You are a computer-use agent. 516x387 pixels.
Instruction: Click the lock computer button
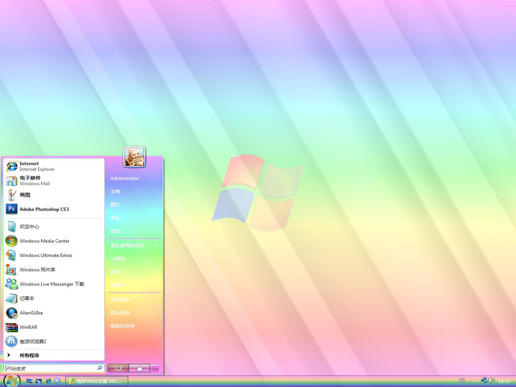pos(139,368)
